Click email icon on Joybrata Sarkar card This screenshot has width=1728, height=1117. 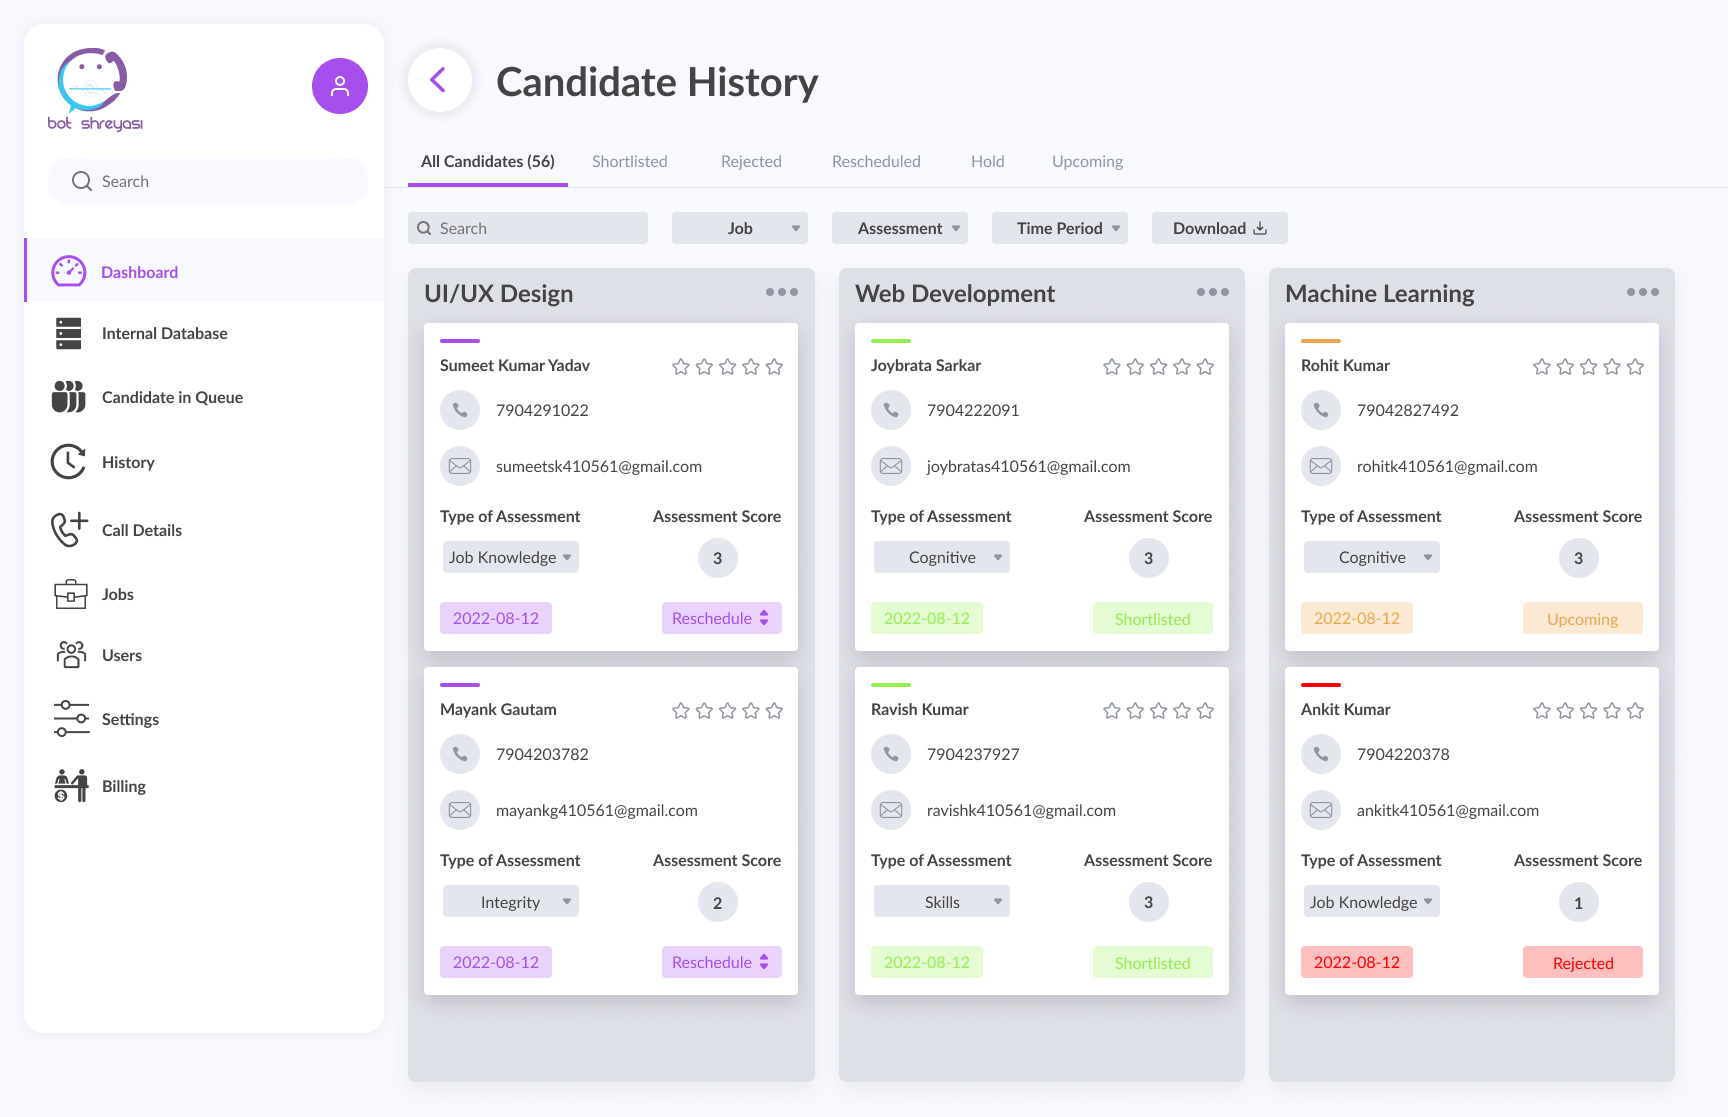click(891, 466)
